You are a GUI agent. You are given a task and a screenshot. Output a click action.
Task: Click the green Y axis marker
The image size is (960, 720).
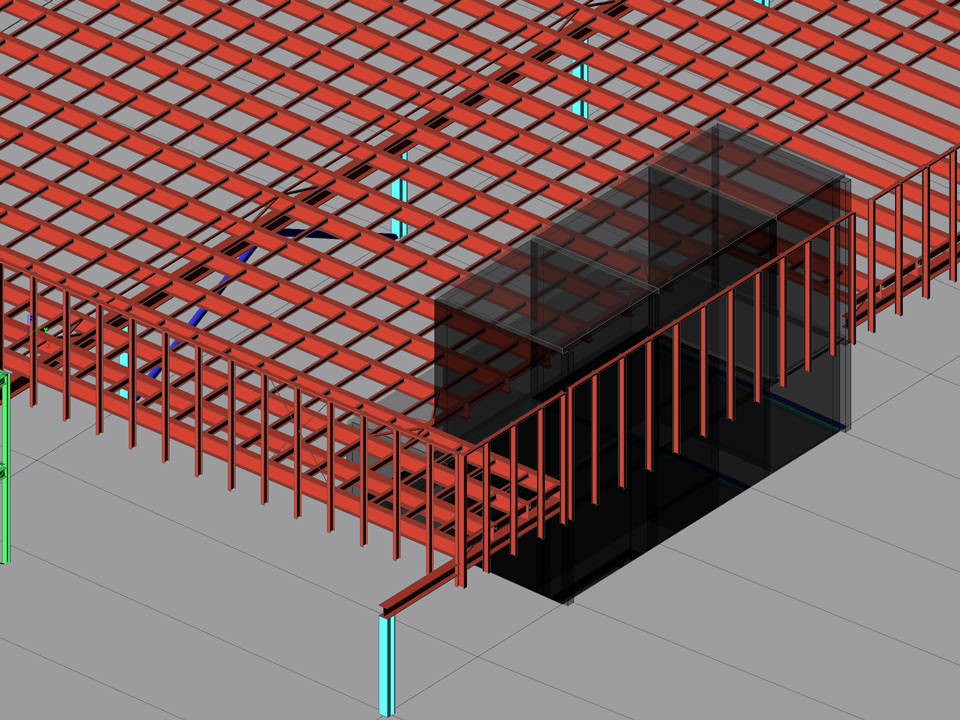coord(45,328)
